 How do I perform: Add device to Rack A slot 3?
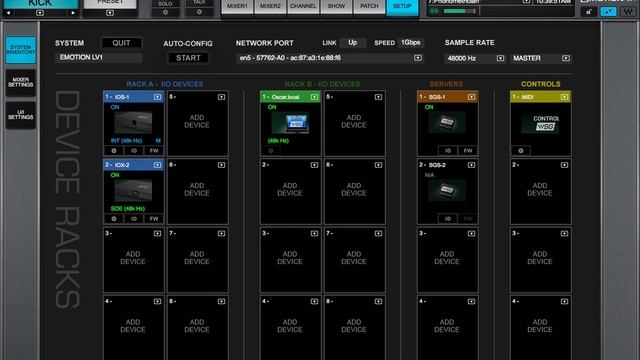(x=133, y=258)
